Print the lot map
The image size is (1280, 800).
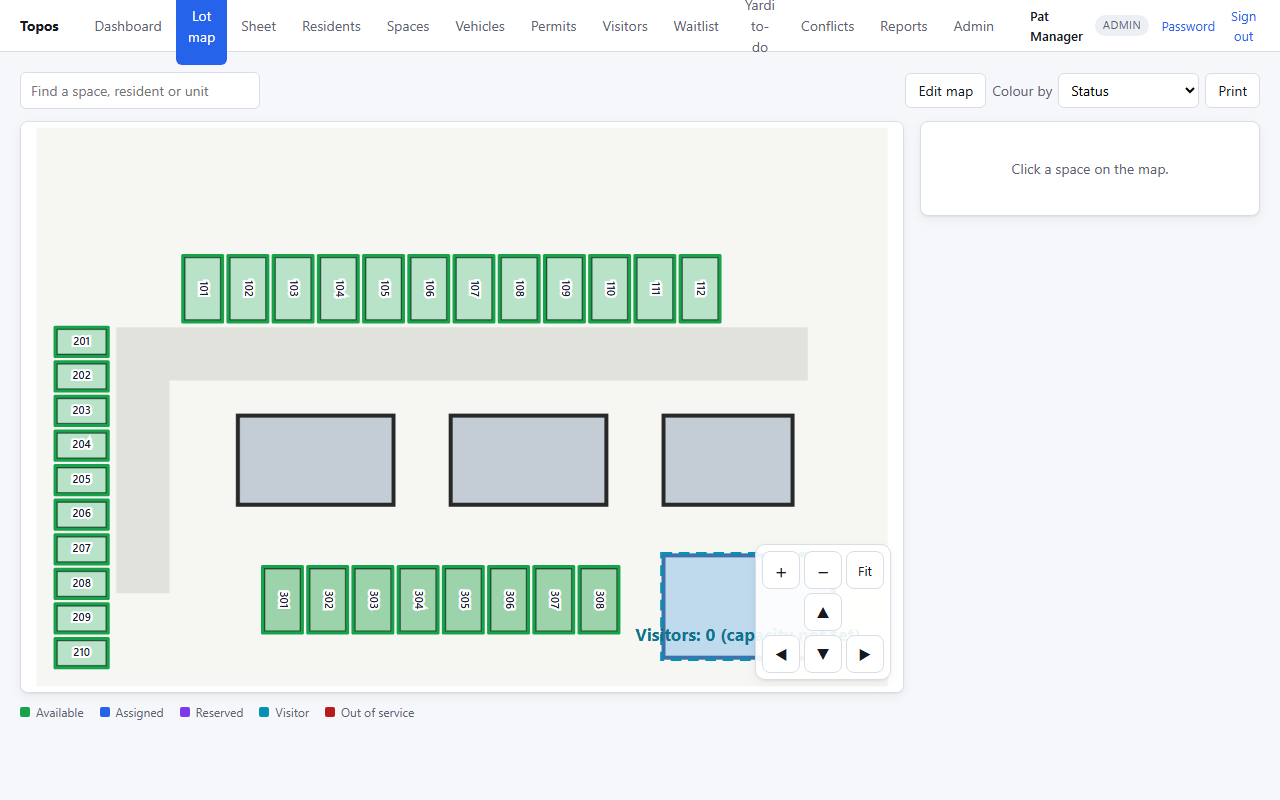click(x=1232, y=91)
